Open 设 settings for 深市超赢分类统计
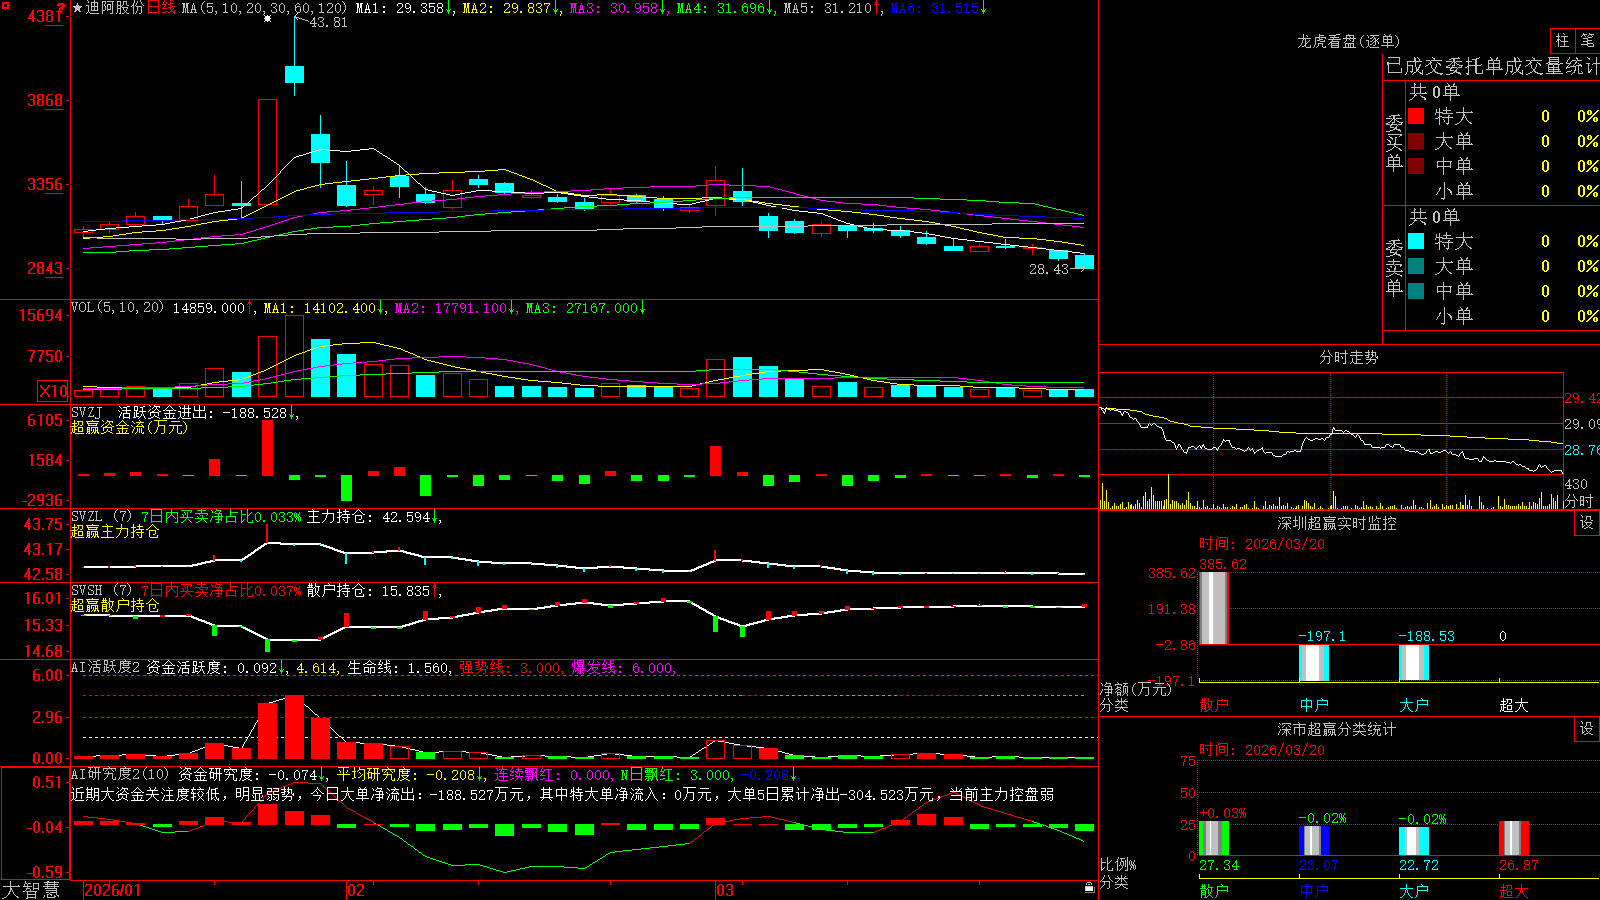Viewport: 1600px width, 900px height. (1587, 729)
